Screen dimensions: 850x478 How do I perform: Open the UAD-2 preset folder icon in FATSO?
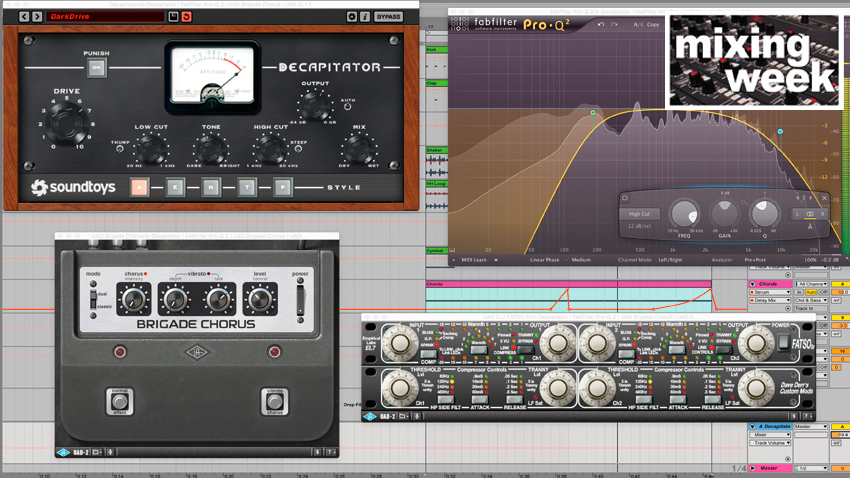tap(404, 416)
